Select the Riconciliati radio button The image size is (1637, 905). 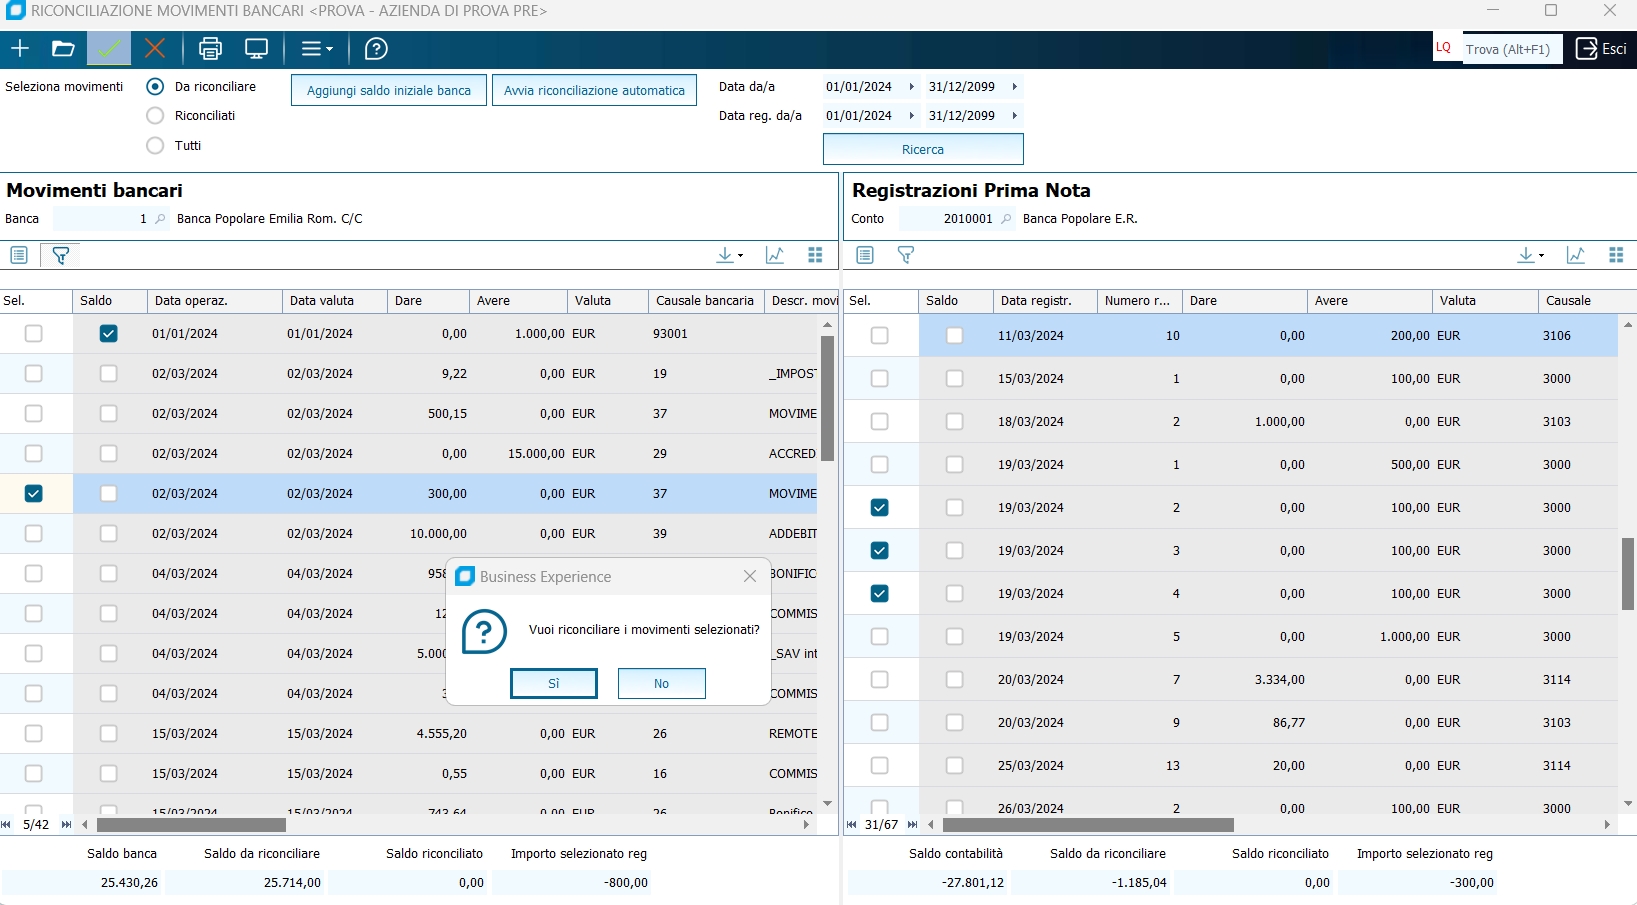coord(155,116)
